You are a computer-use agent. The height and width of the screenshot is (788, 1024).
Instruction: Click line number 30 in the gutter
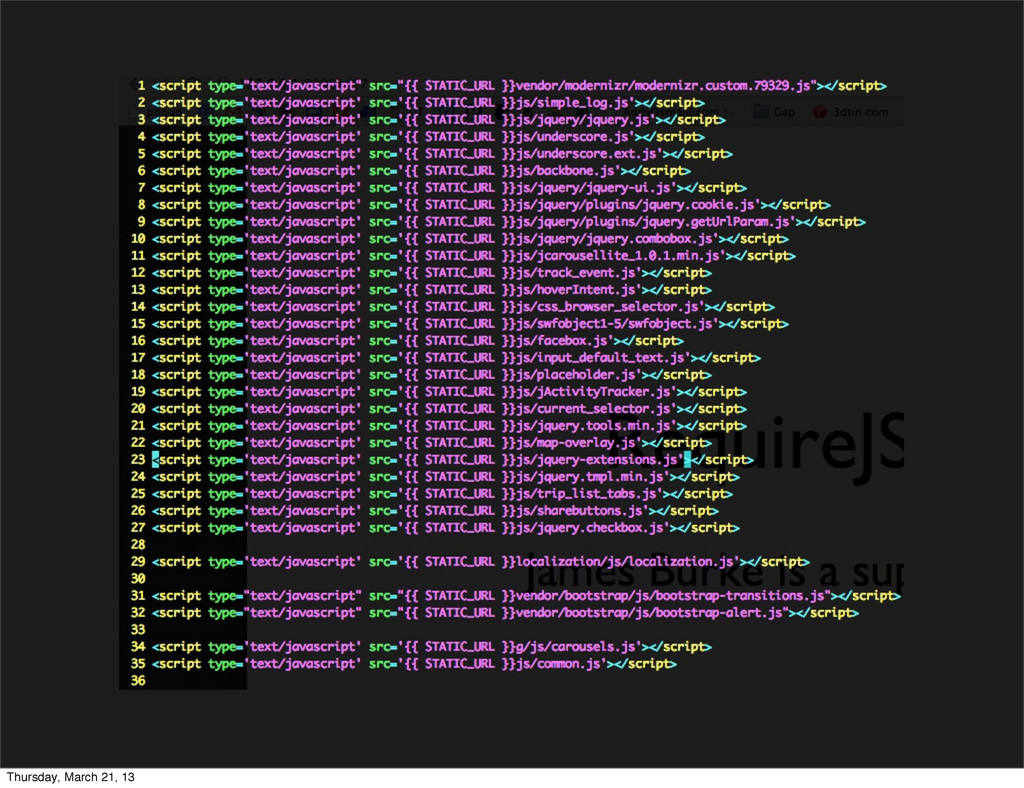(138, 578)
